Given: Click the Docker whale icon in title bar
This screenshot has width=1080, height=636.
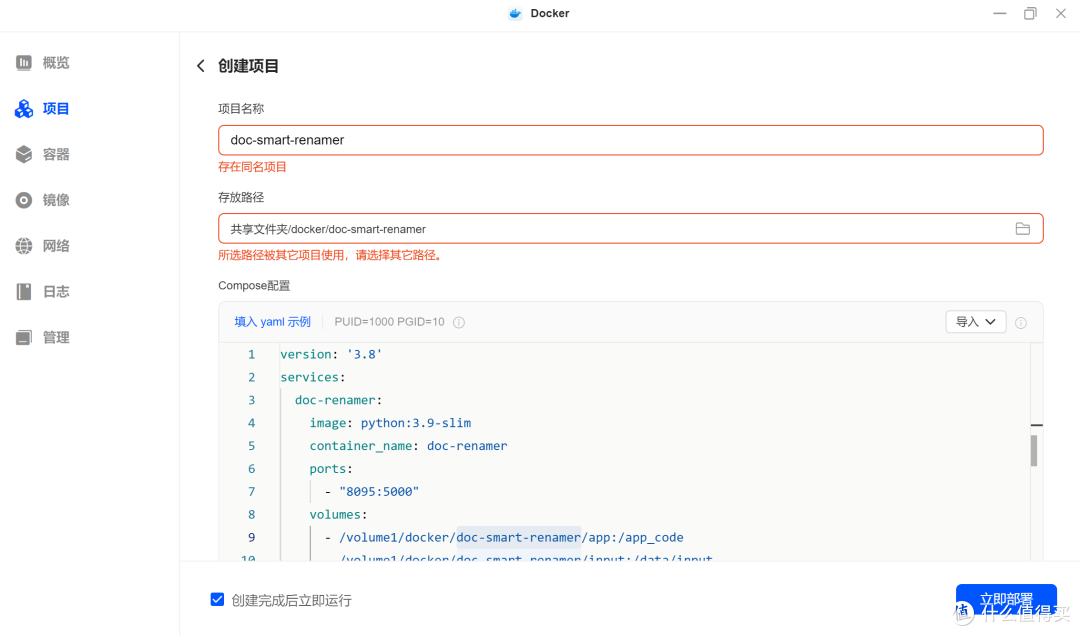Looking at the screenshot, I should point(515,14).
